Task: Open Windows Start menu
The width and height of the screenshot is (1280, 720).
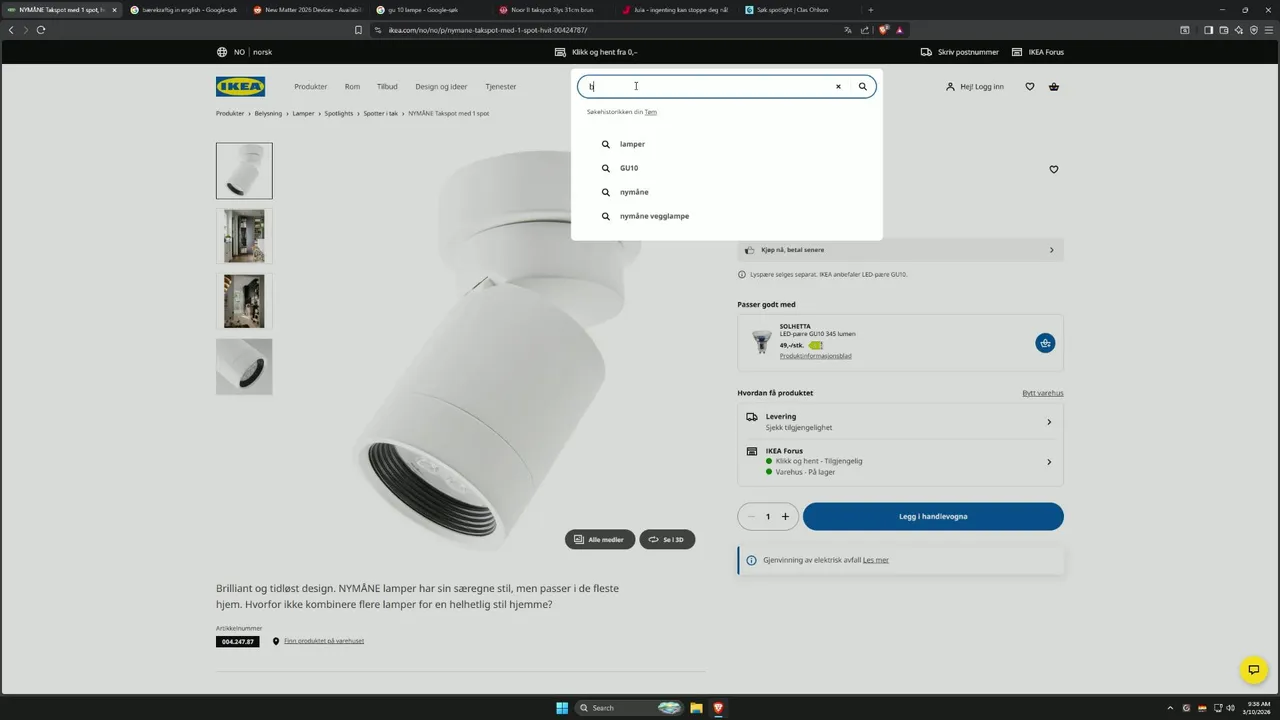Action: pyautogui.click(x=562, y=708)
